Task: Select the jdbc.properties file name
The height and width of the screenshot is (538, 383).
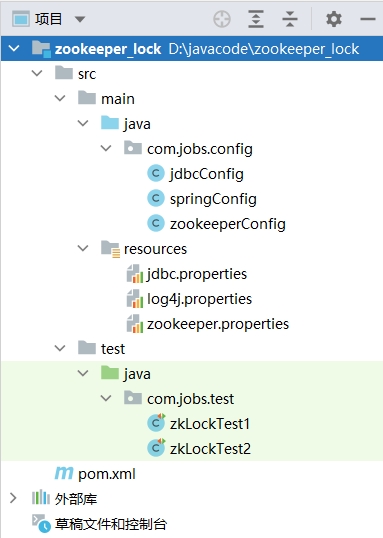Action: 197,274
